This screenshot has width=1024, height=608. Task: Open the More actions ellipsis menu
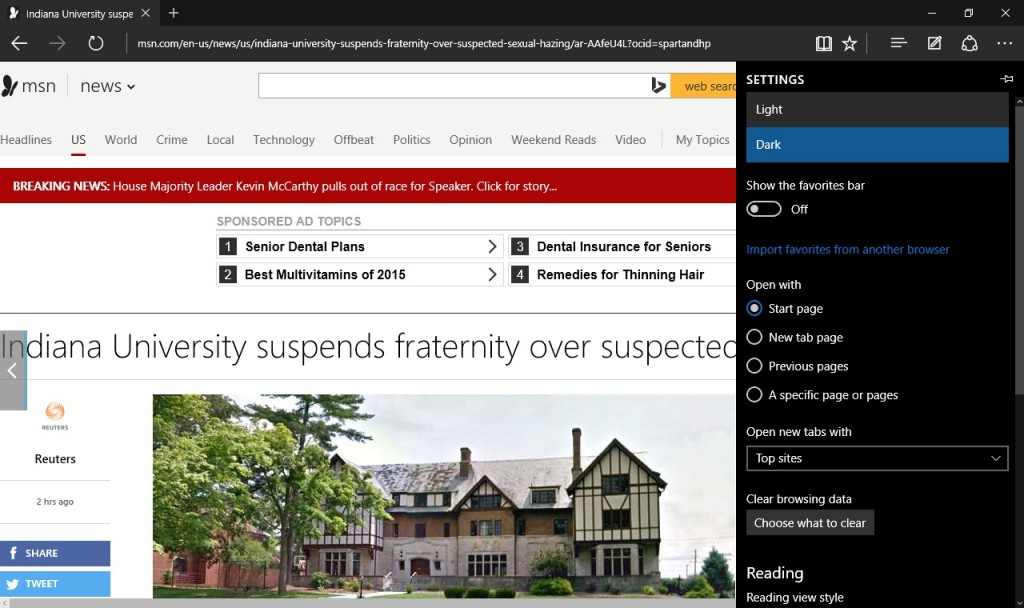coord(1004,43)
